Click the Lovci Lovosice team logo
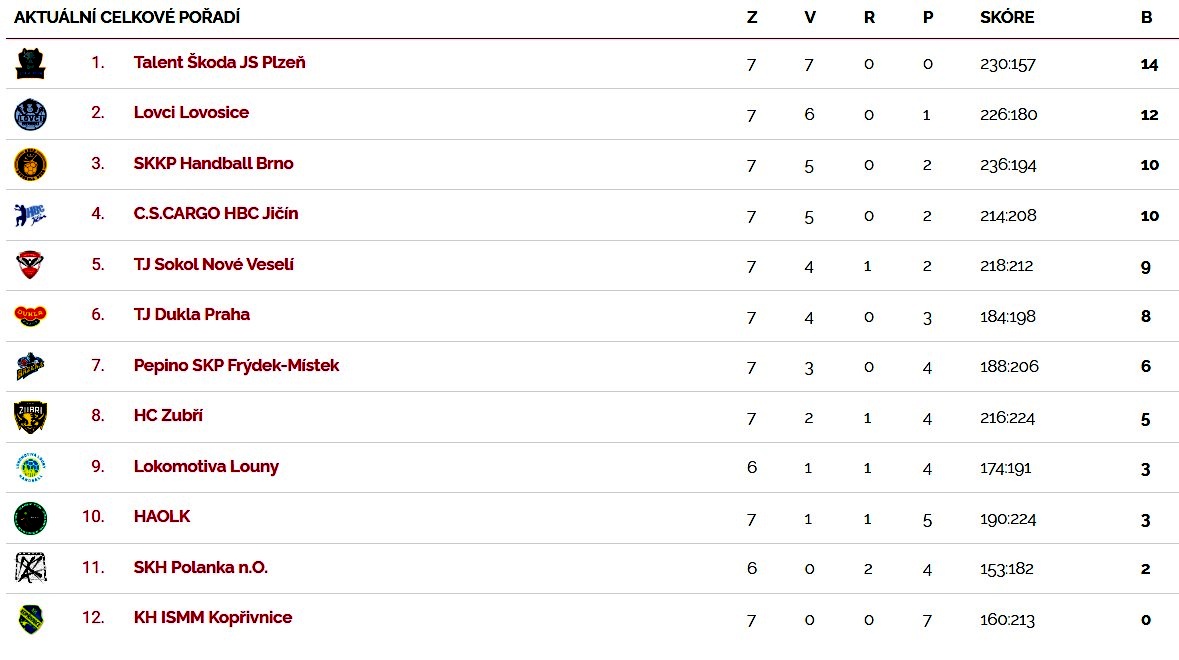 30,114
